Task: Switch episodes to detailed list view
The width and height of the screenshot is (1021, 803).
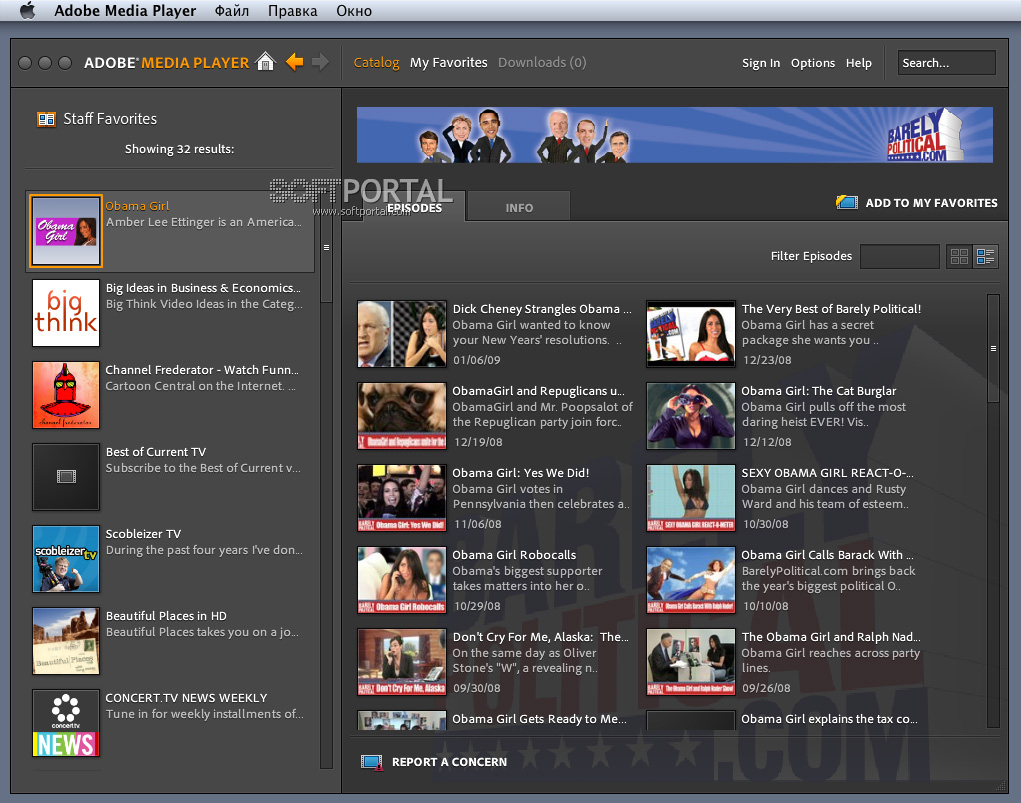Action: coord(986,257)
